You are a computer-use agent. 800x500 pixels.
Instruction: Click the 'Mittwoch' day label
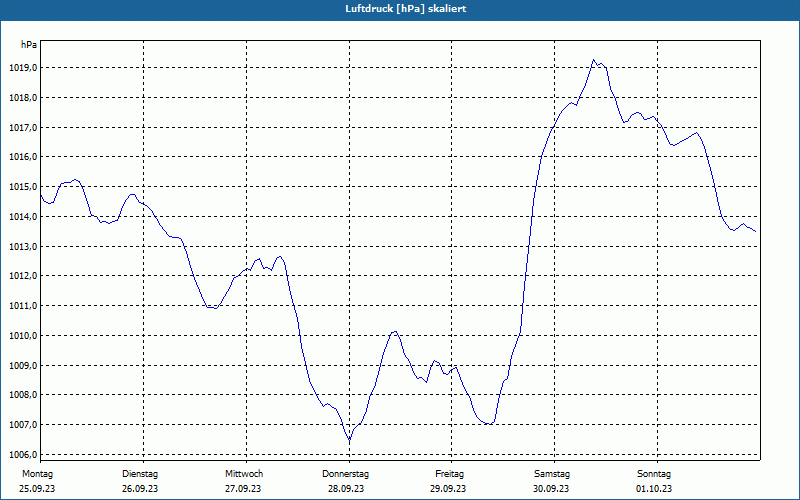coord(244,474)
